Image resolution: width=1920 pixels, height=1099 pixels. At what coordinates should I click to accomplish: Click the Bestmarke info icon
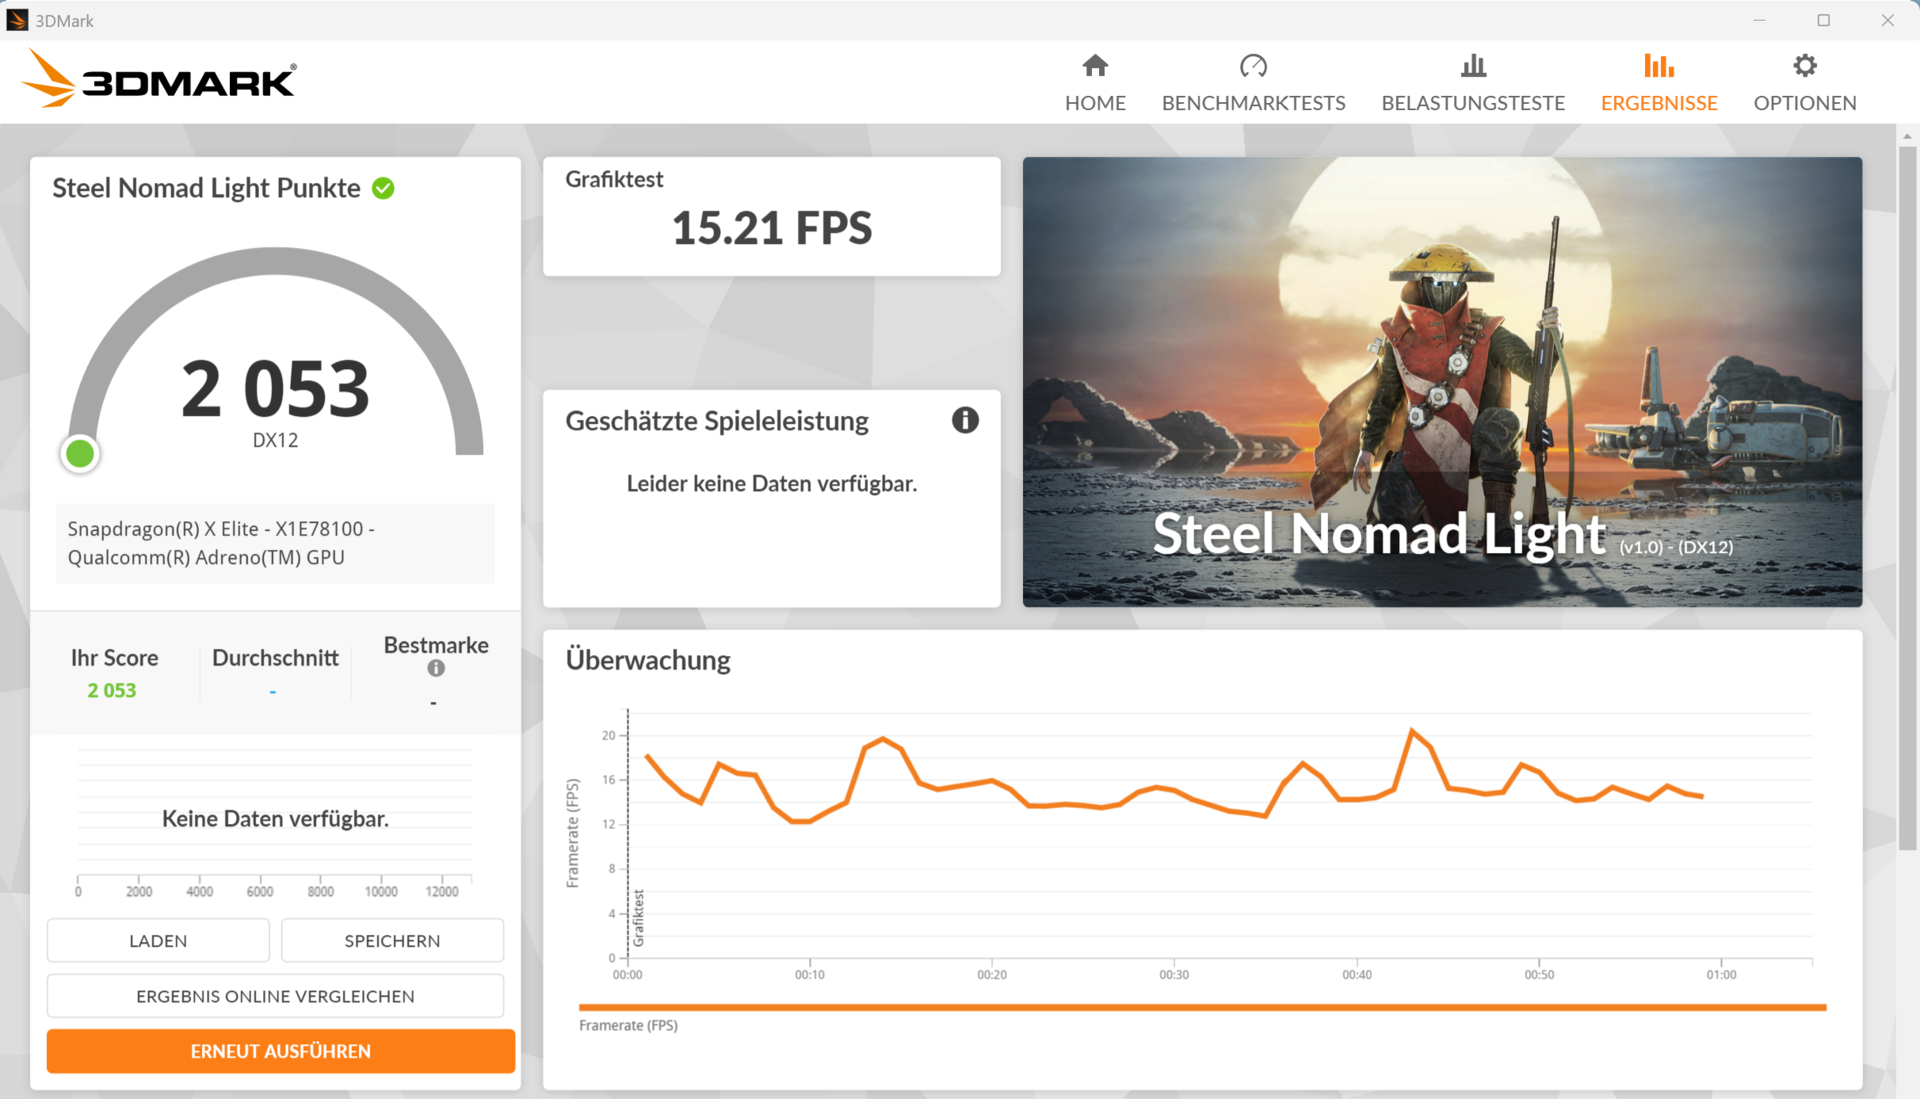click(x=436, y=668)
